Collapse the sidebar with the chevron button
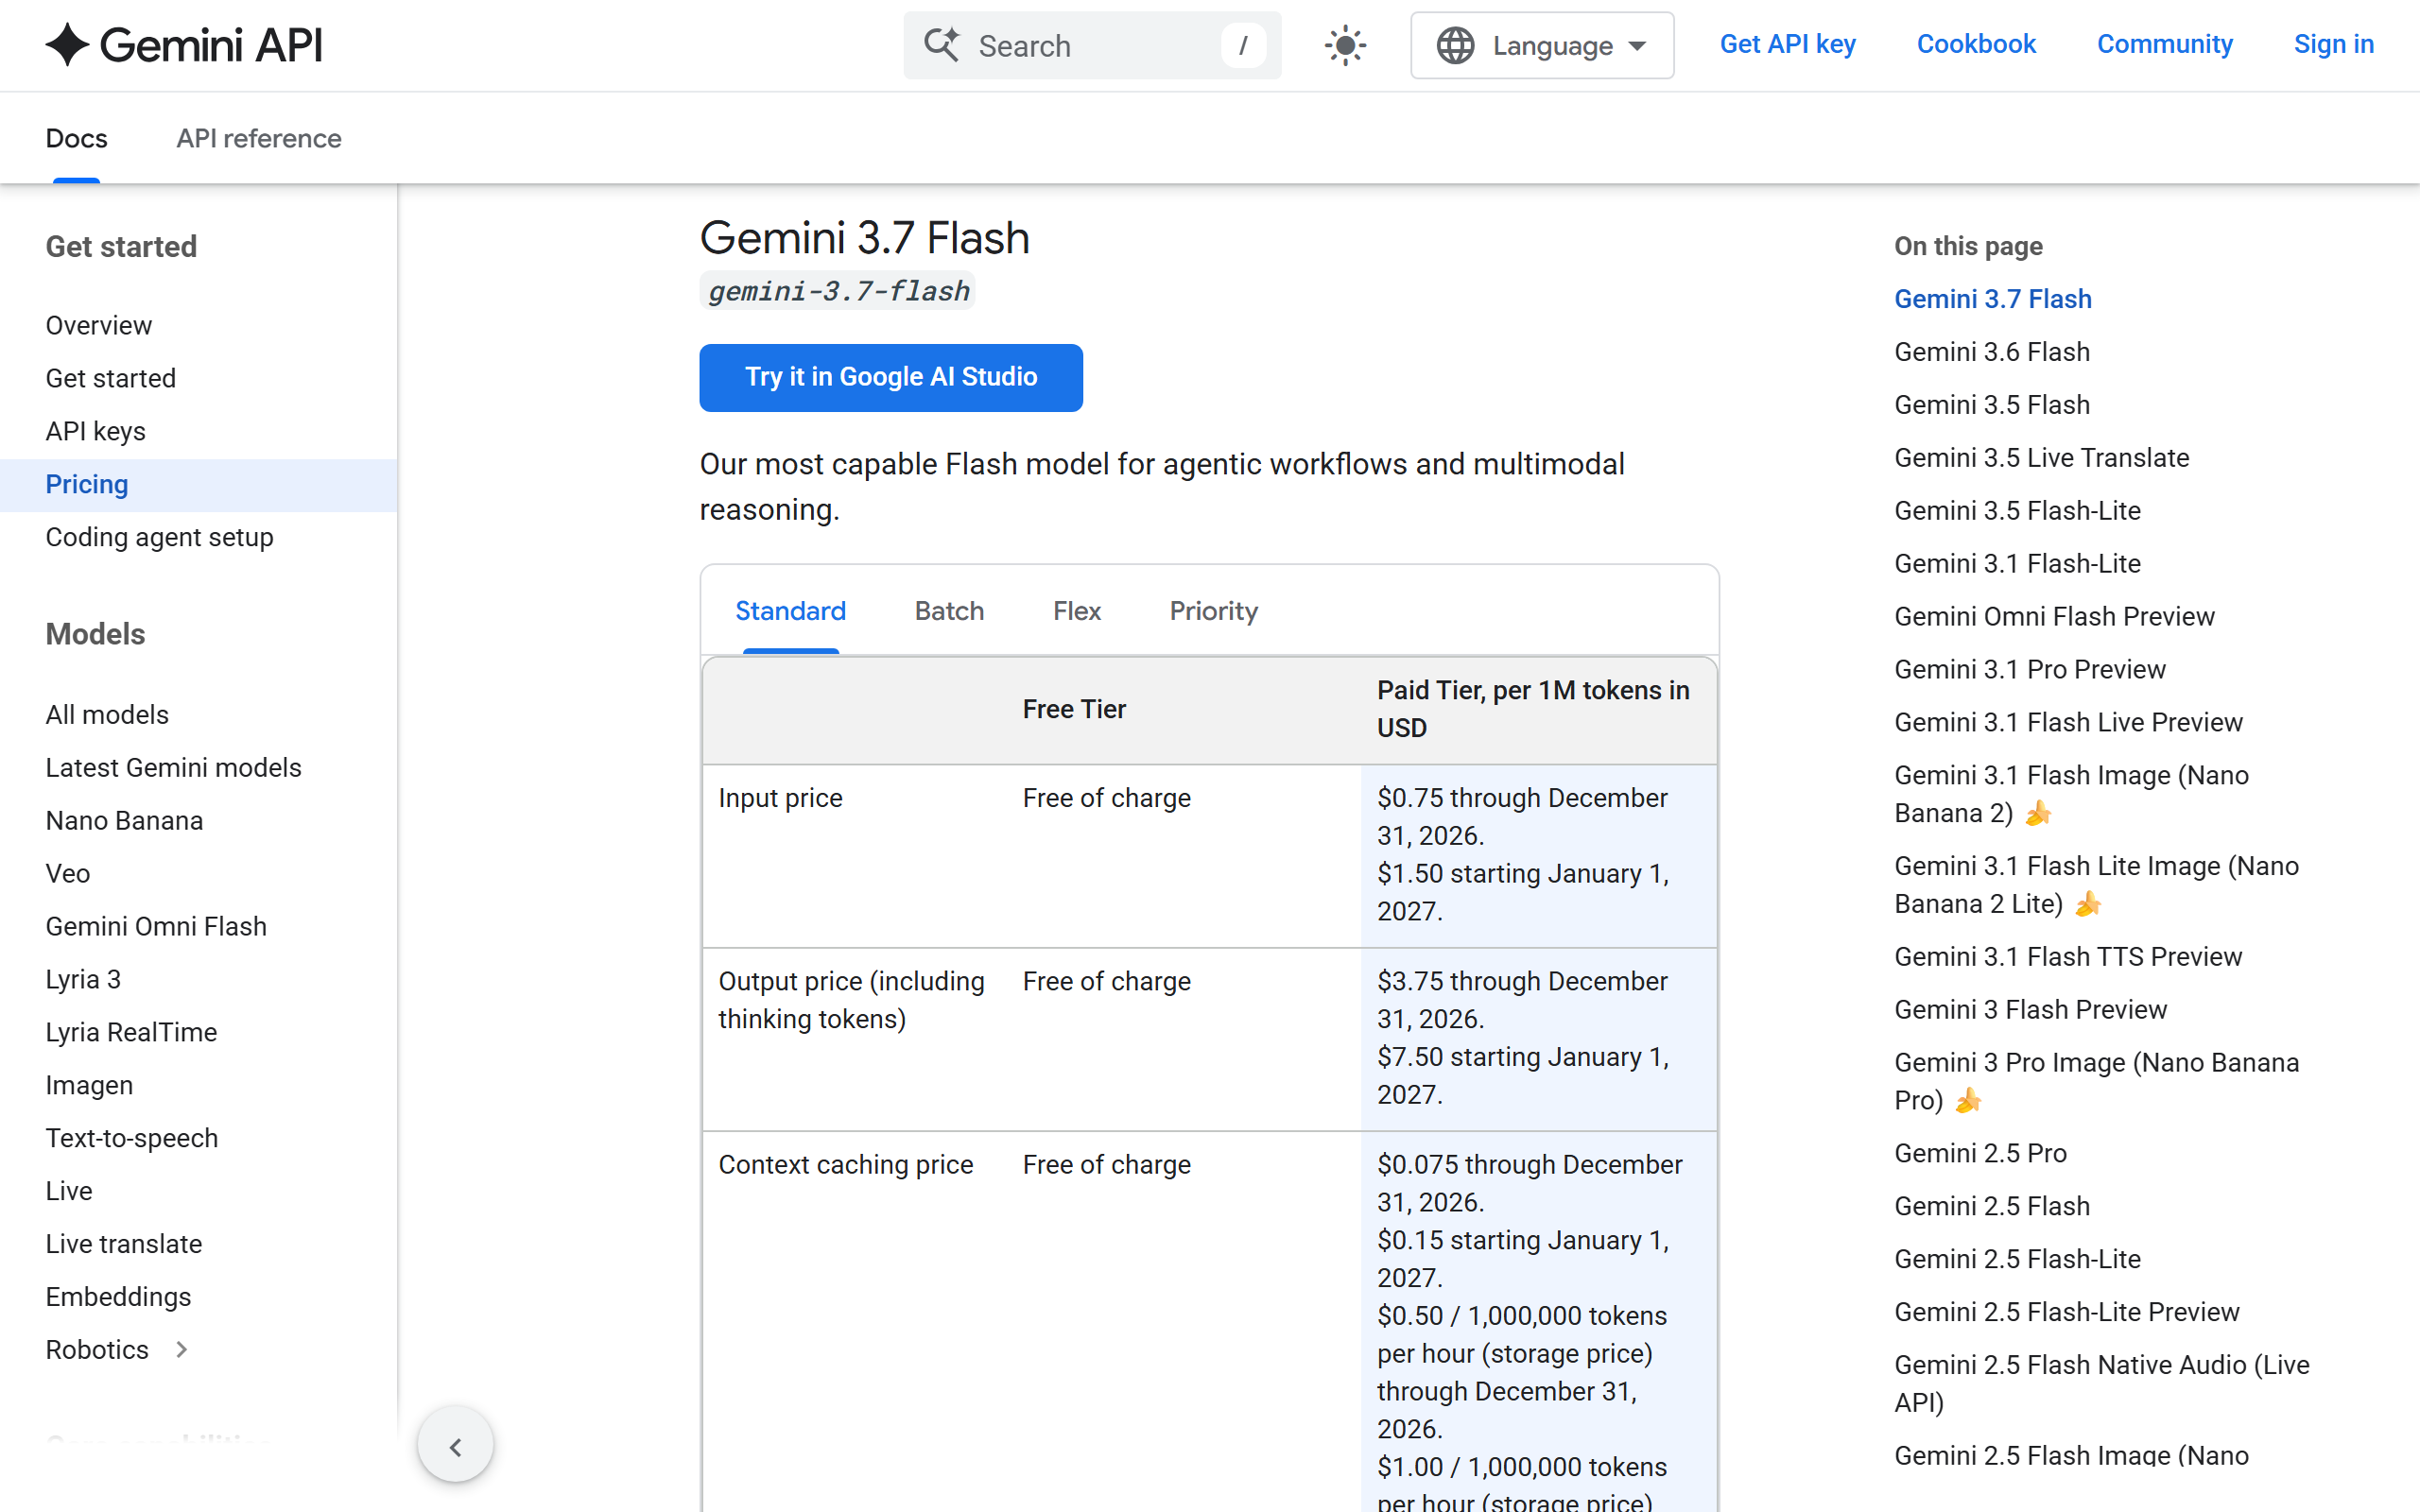 point(456,1446)
